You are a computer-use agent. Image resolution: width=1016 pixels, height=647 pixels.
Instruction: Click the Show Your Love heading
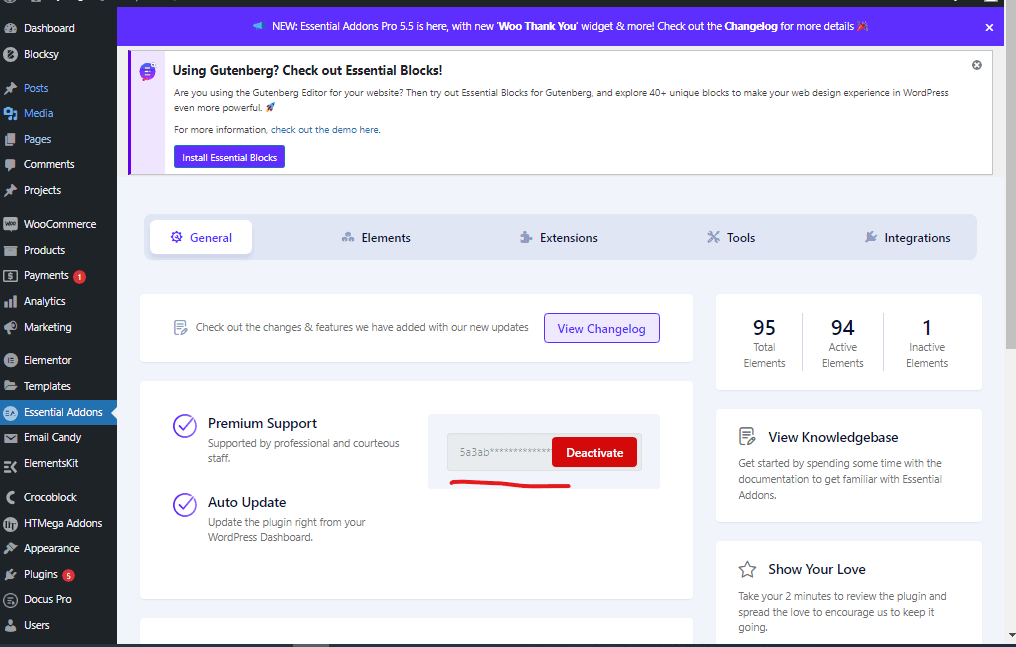(816, 569)
